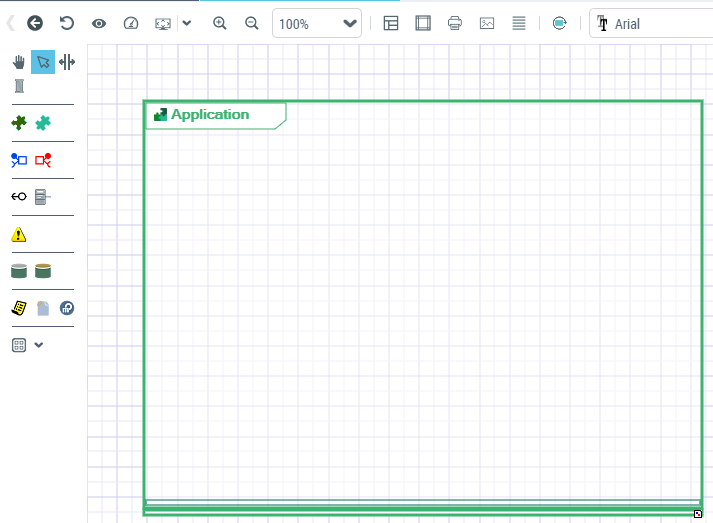Expand the screen display dropdown arrow

click(186, 23)
